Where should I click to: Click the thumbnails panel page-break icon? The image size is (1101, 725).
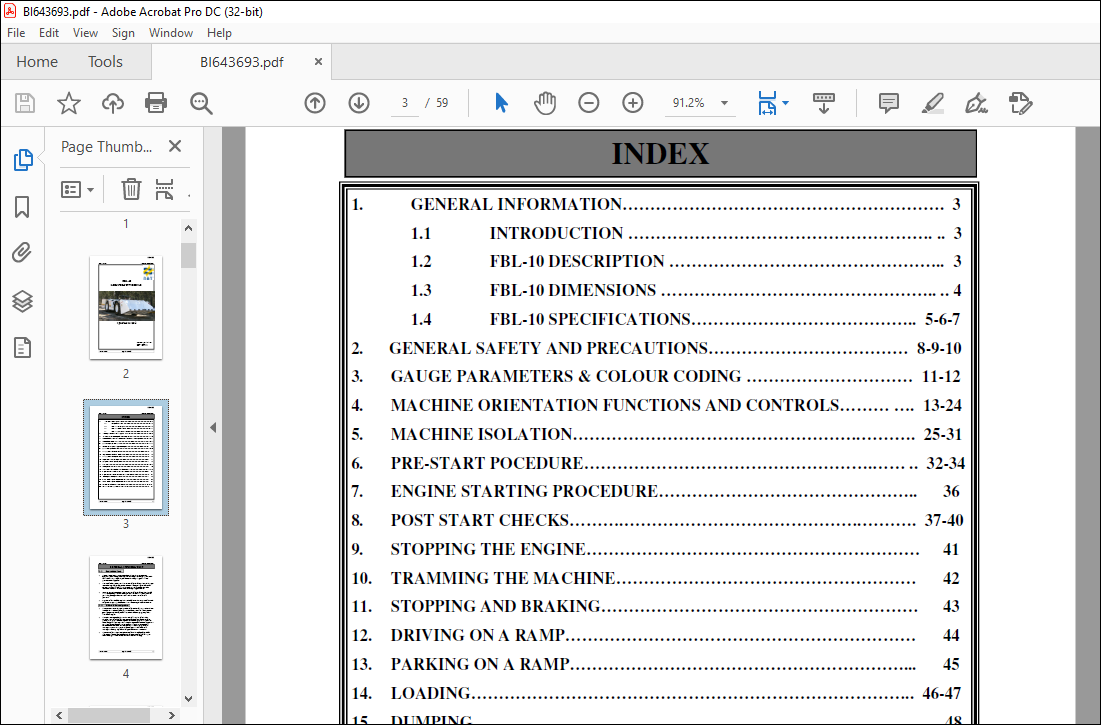pos(164,189)
